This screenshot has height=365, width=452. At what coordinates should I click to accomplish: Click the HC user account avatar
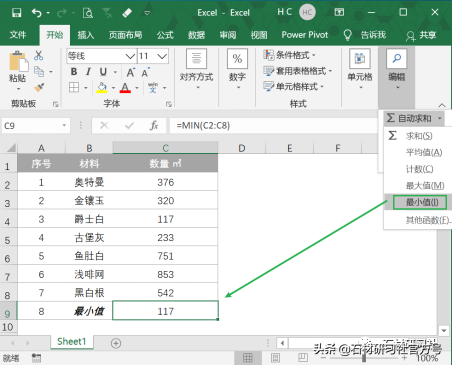pyautogui.click(x=307, y=13)
